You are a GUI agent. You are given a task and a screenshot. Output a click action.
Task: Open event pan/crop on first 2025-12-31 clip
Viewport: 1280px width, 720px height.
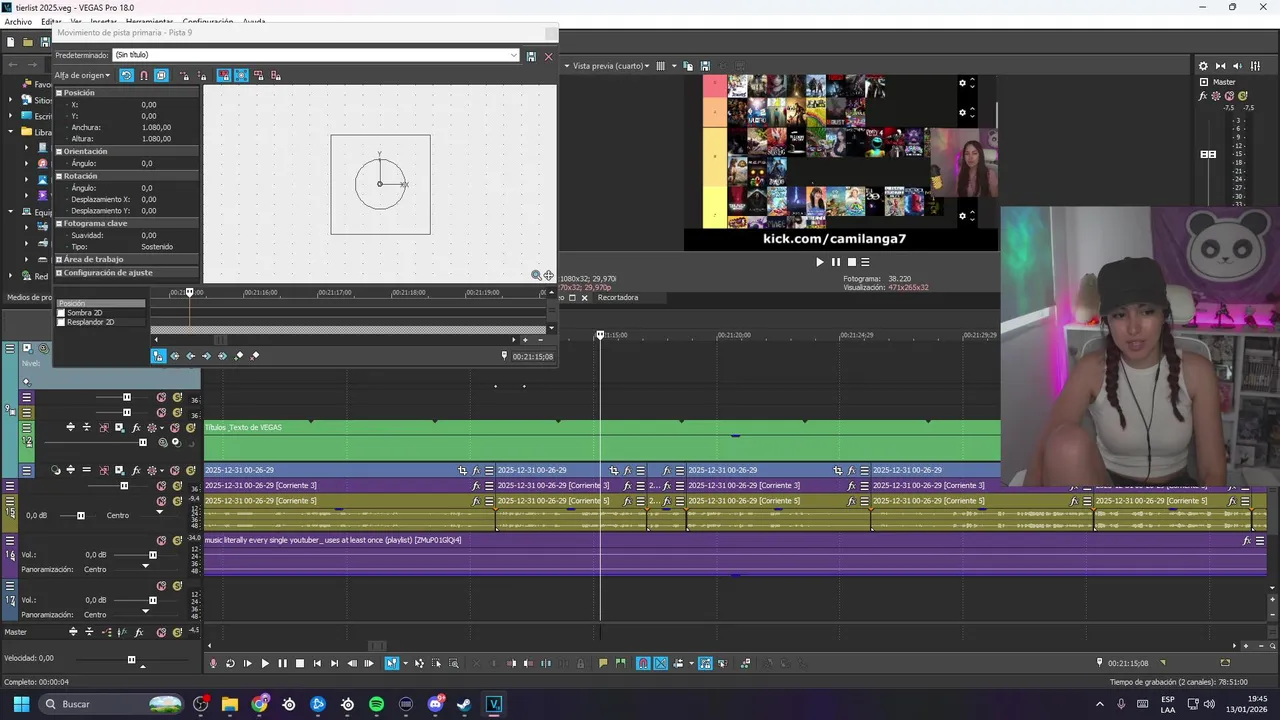click(462, 470)
